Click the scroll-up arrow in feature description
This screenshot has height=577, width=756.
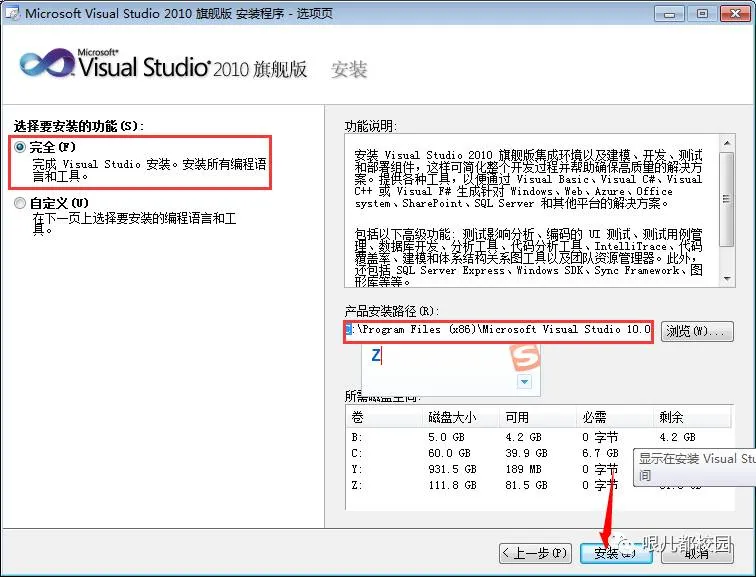[x=727, y=143]
